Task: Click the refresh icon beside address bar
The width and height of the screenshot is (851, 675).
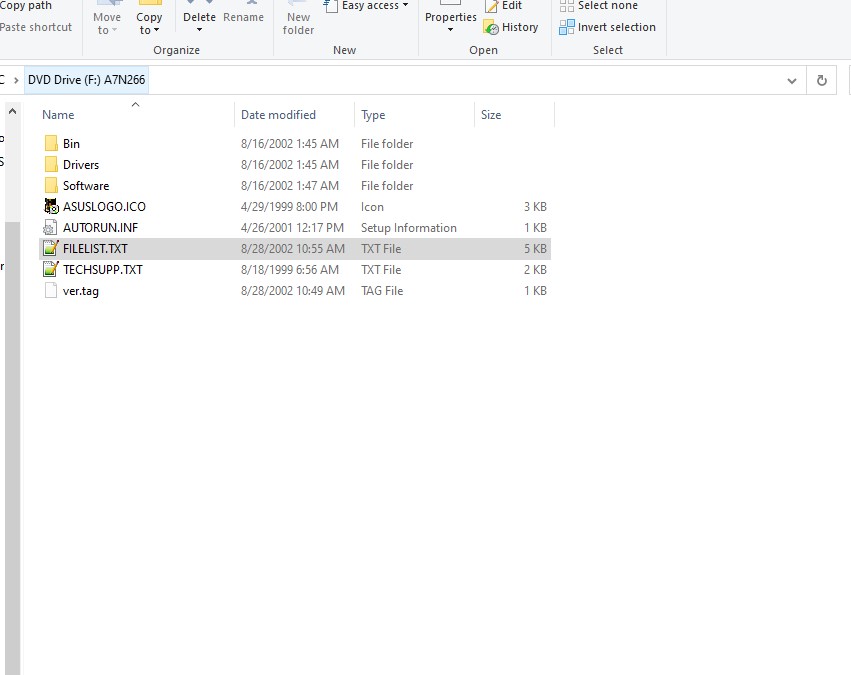Action: click(822, 80)
